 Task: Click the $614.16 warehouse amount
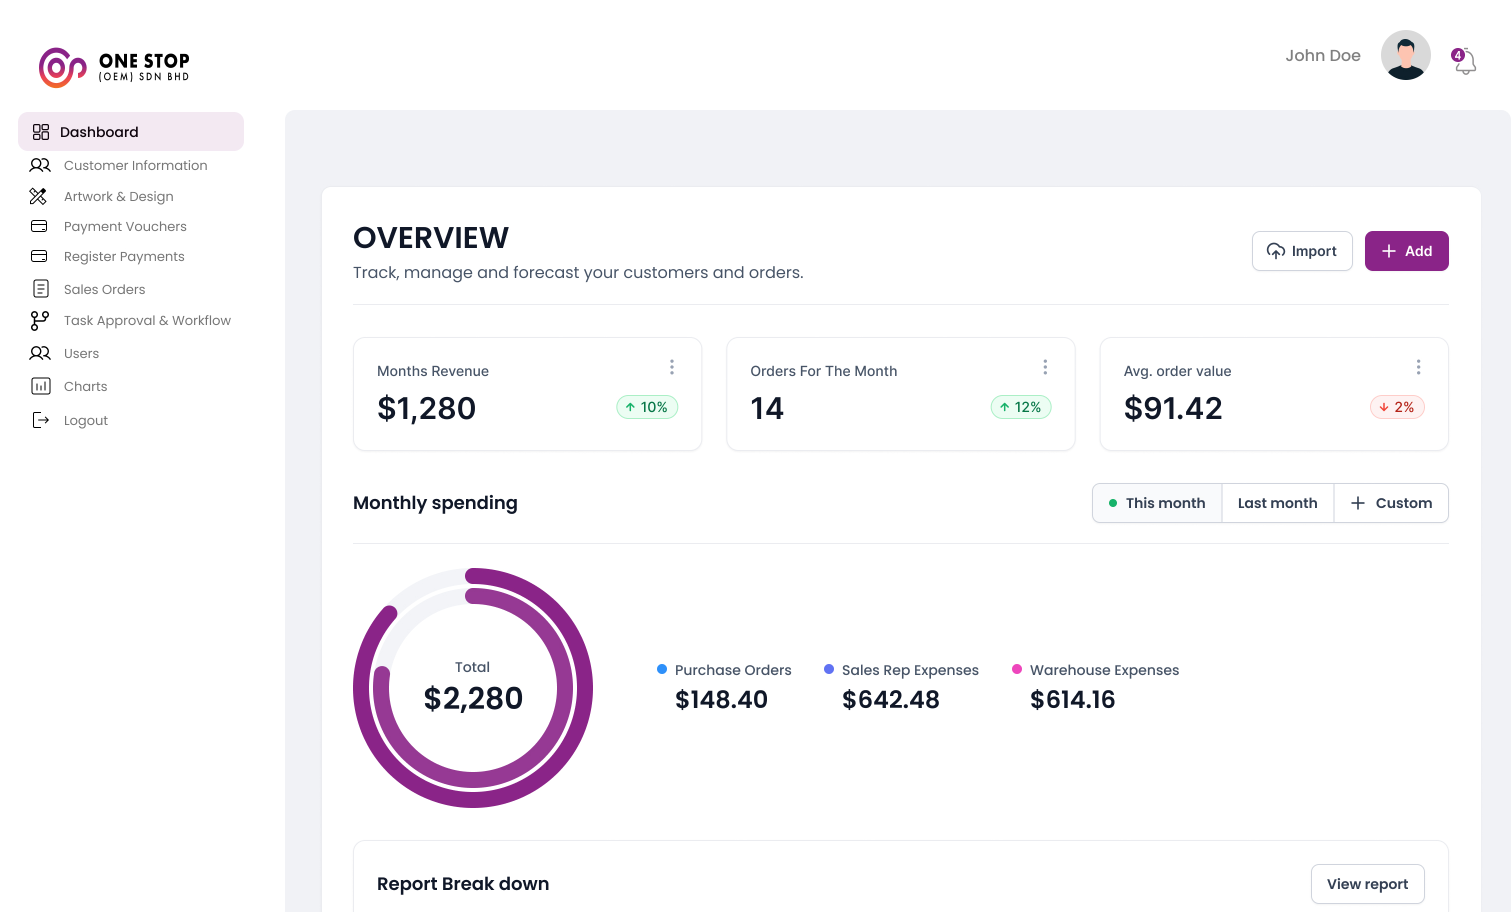(1073, 700)
